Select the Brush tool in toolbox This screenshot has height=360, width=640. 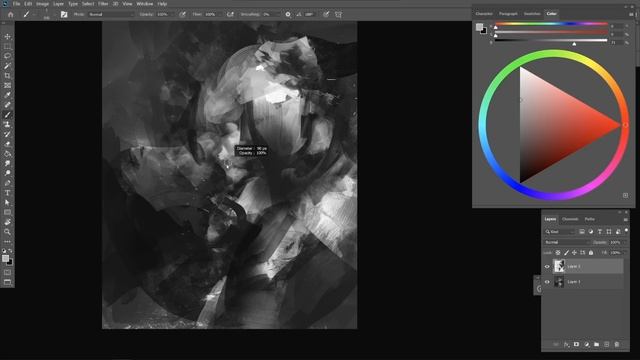[7, 115]
